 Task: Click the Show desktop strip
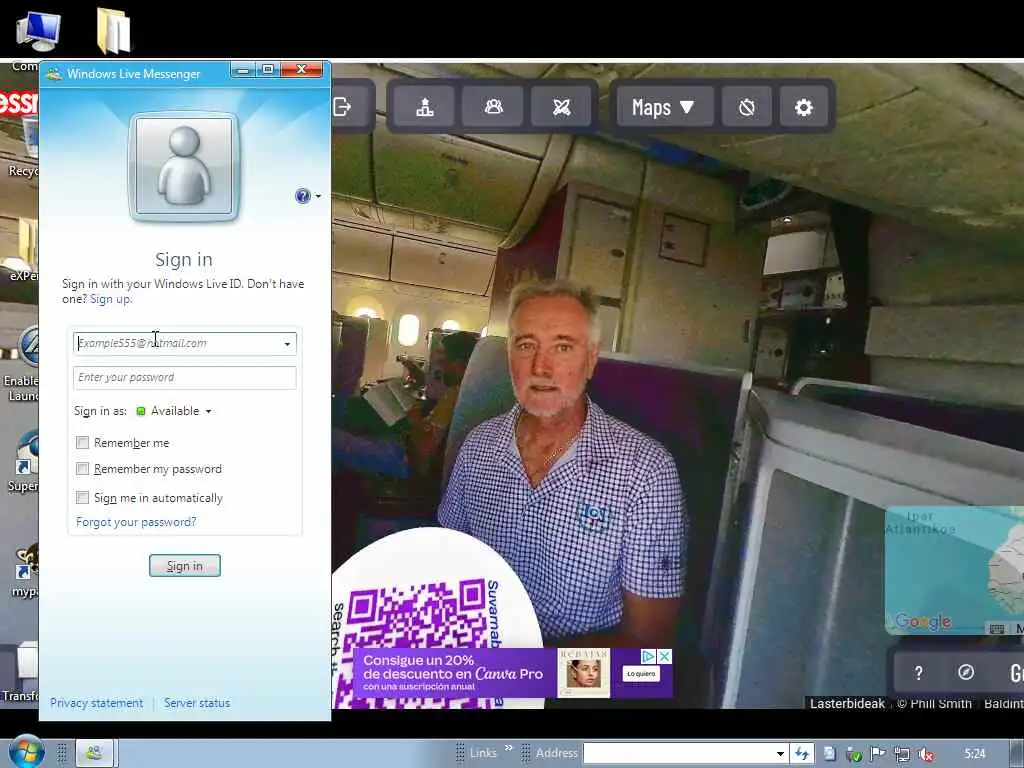click(x=1018, y=754)
